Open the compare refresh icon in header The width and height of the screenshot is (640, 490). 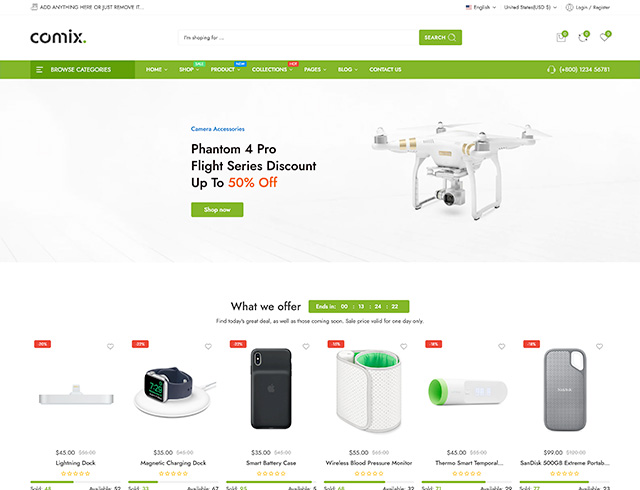point(583,37)
